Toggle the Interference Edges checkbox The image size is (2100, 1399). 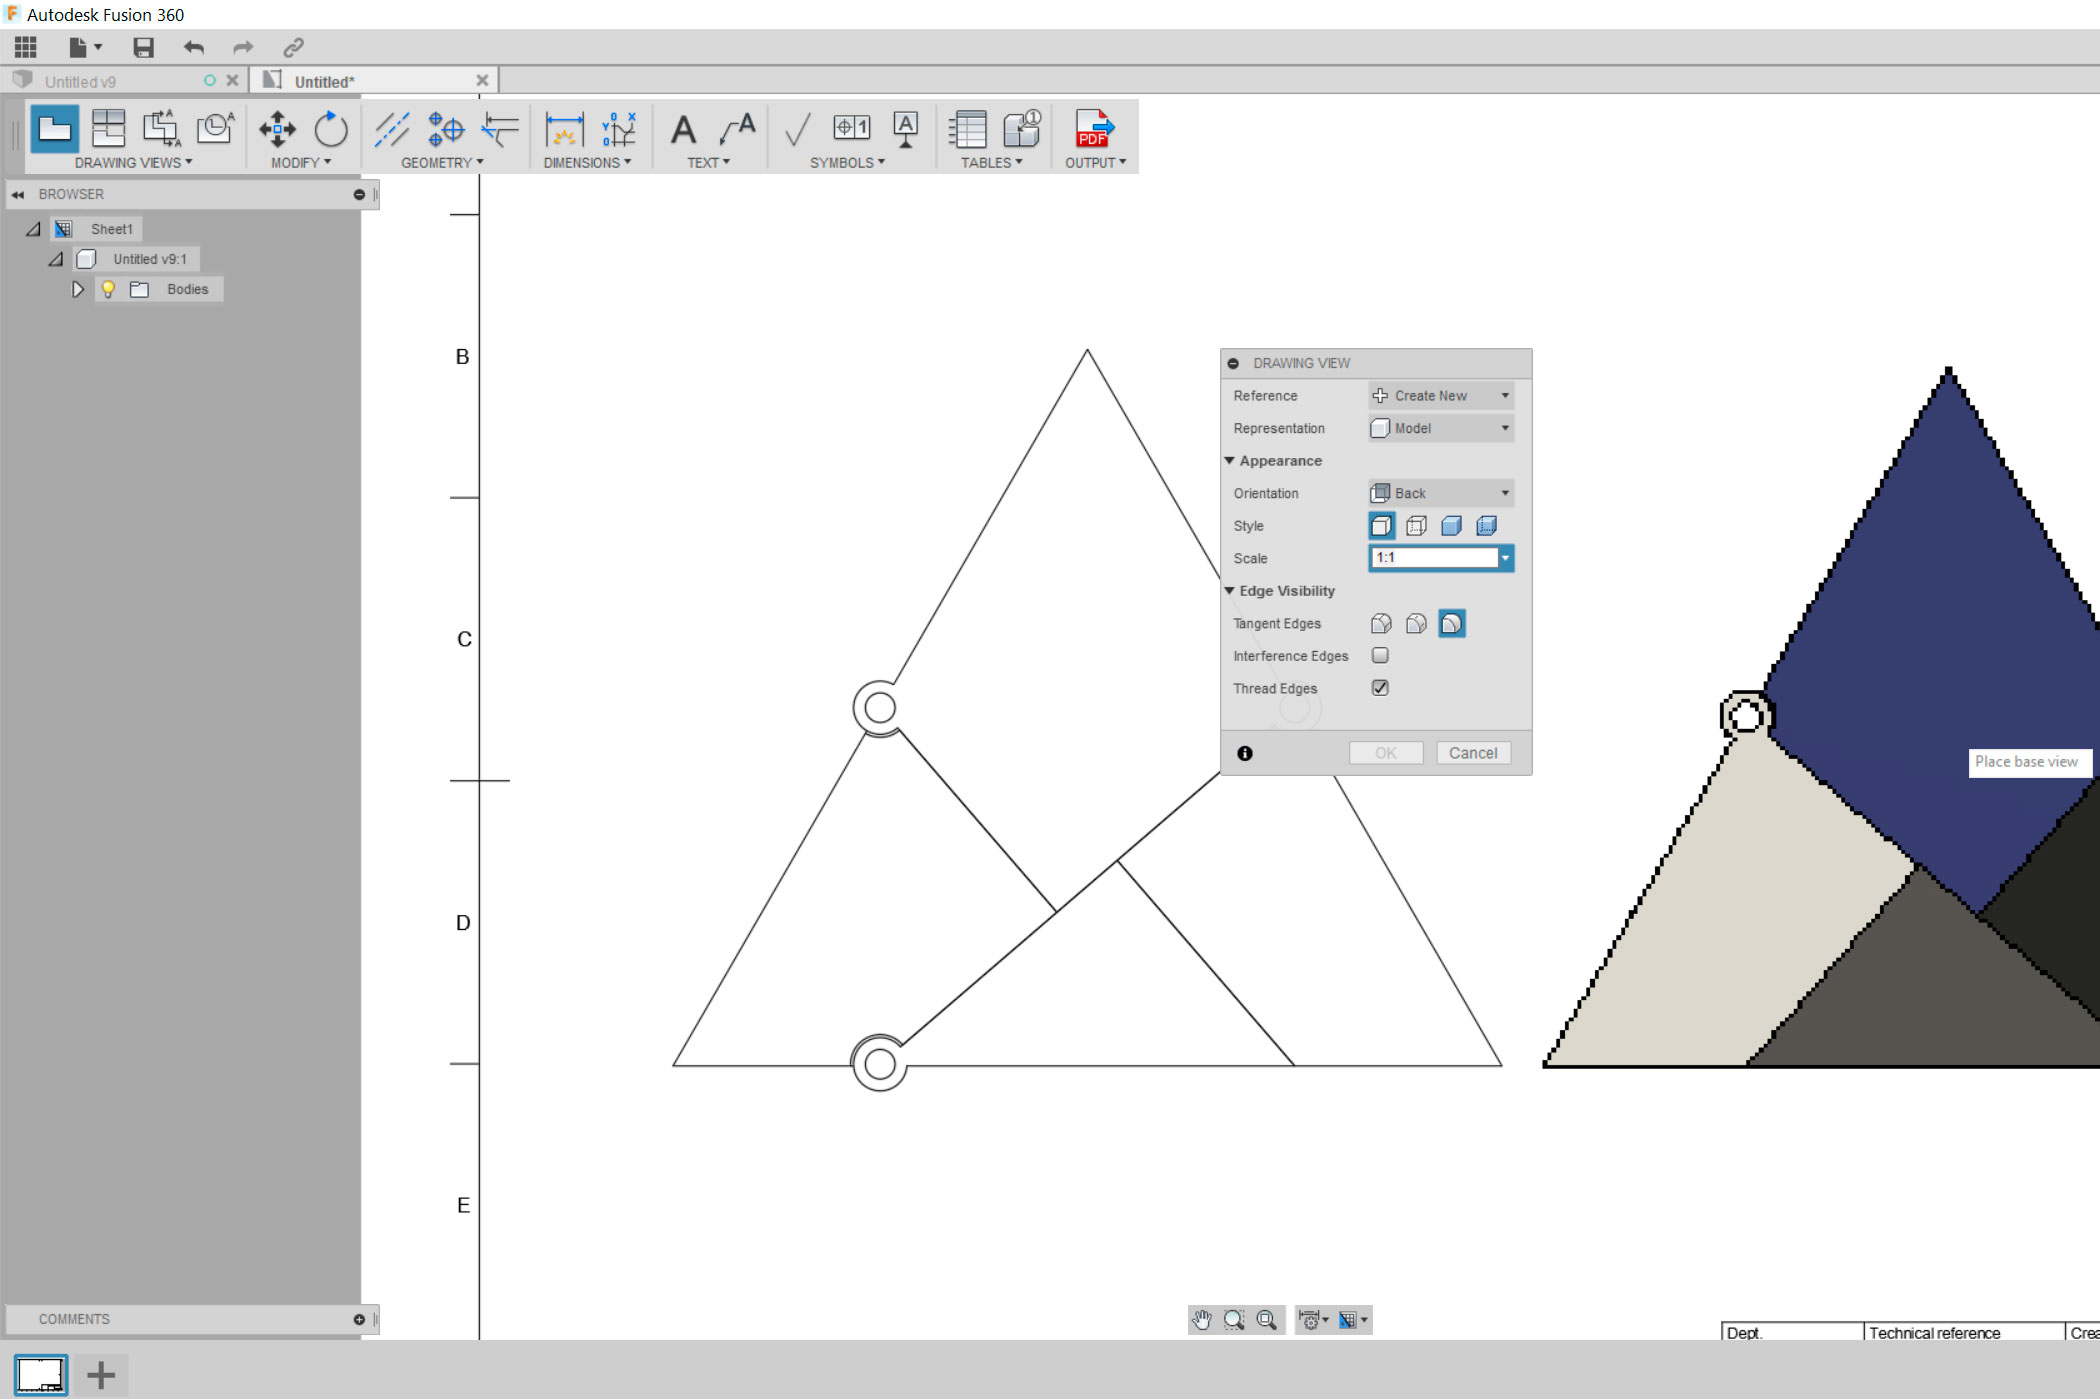(x=1380, y=656)
